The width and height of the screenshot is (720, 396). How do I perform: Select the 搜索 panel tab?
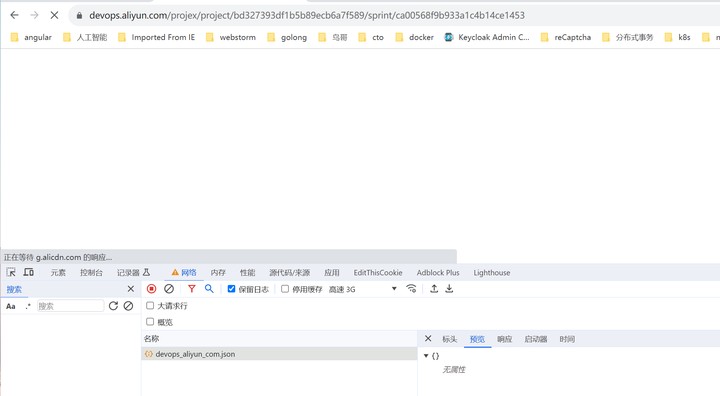(x=14, y=289)
